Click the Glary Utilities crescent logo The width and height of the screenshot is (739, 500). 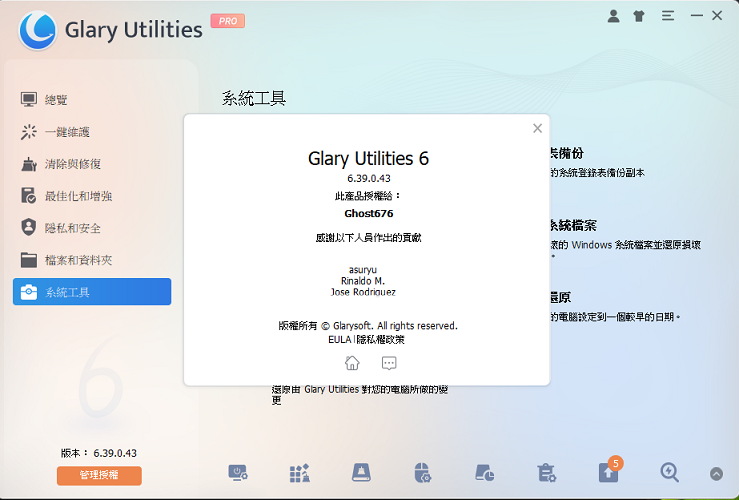[38, 30]
